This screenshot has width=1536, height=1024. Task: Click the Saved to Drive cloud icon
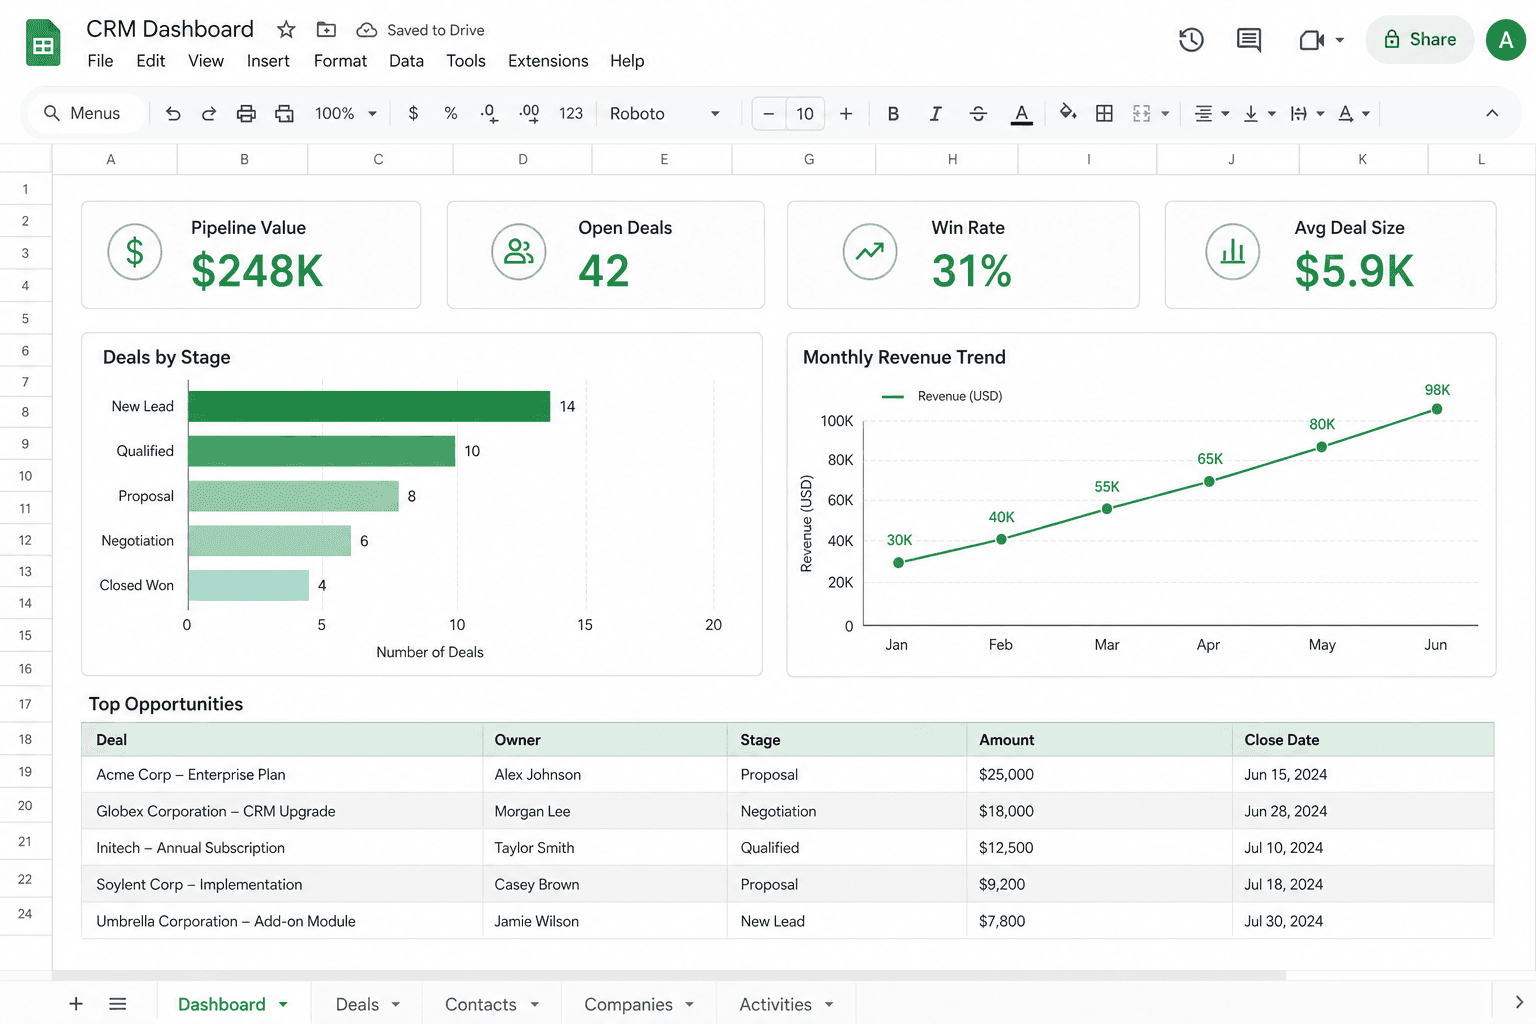(x=367, y=30)
